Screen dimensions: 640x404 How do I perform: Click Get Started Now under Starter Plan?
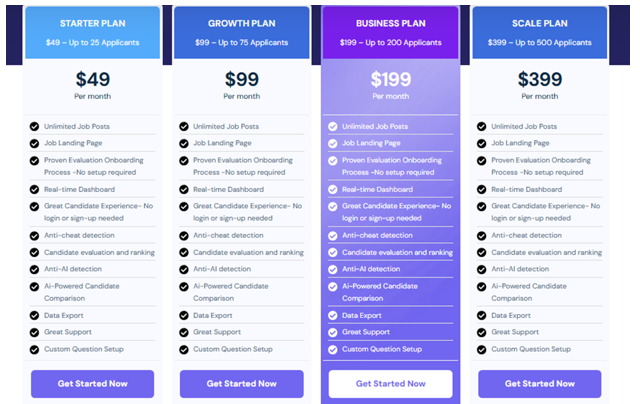click(93, 384)
